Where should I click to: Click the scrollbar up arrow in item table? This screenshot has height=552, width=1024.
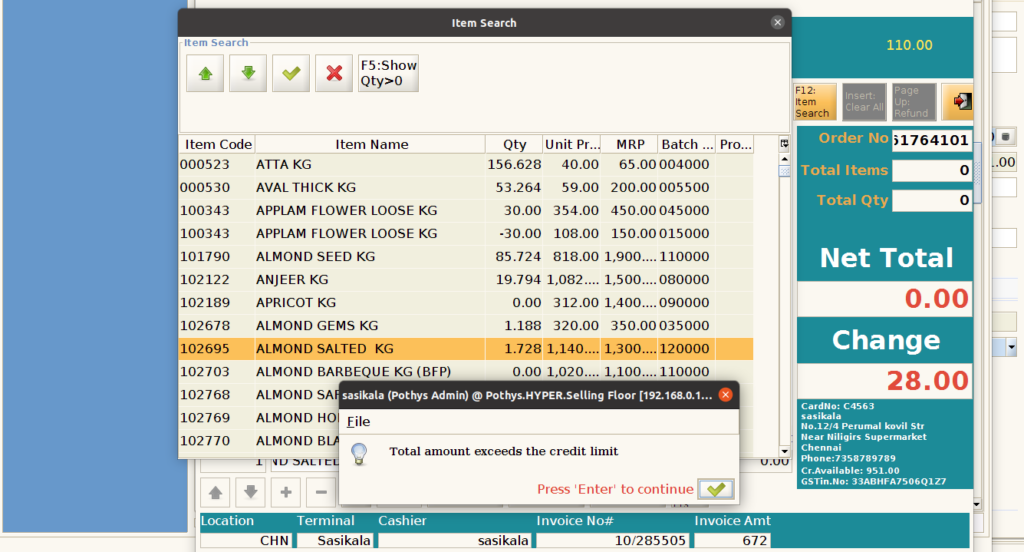click(x=784, y=159)
